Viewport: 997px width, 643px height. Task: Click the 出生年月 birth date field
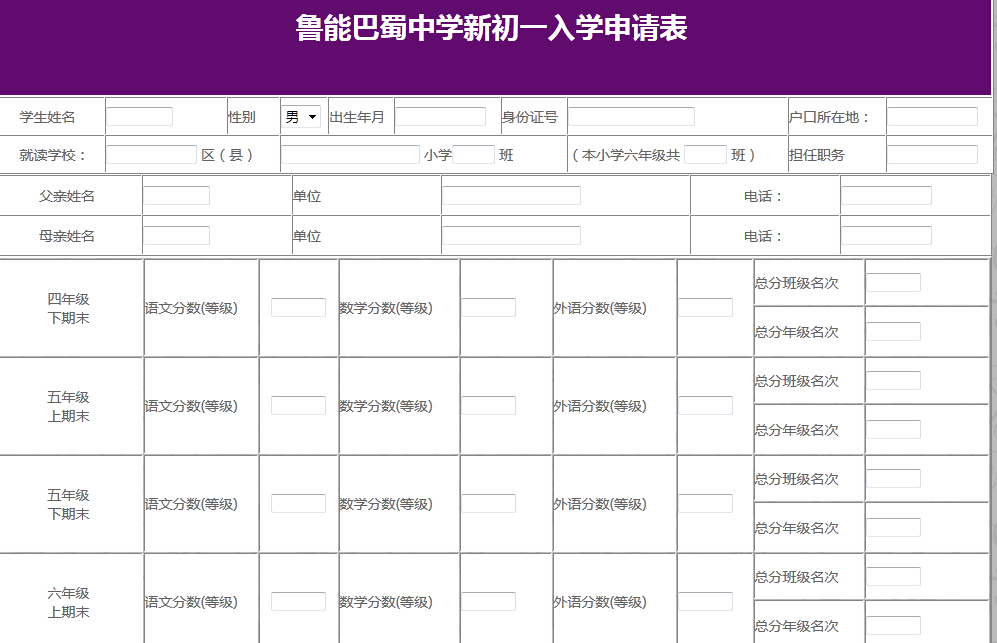[x=440, y=117]
